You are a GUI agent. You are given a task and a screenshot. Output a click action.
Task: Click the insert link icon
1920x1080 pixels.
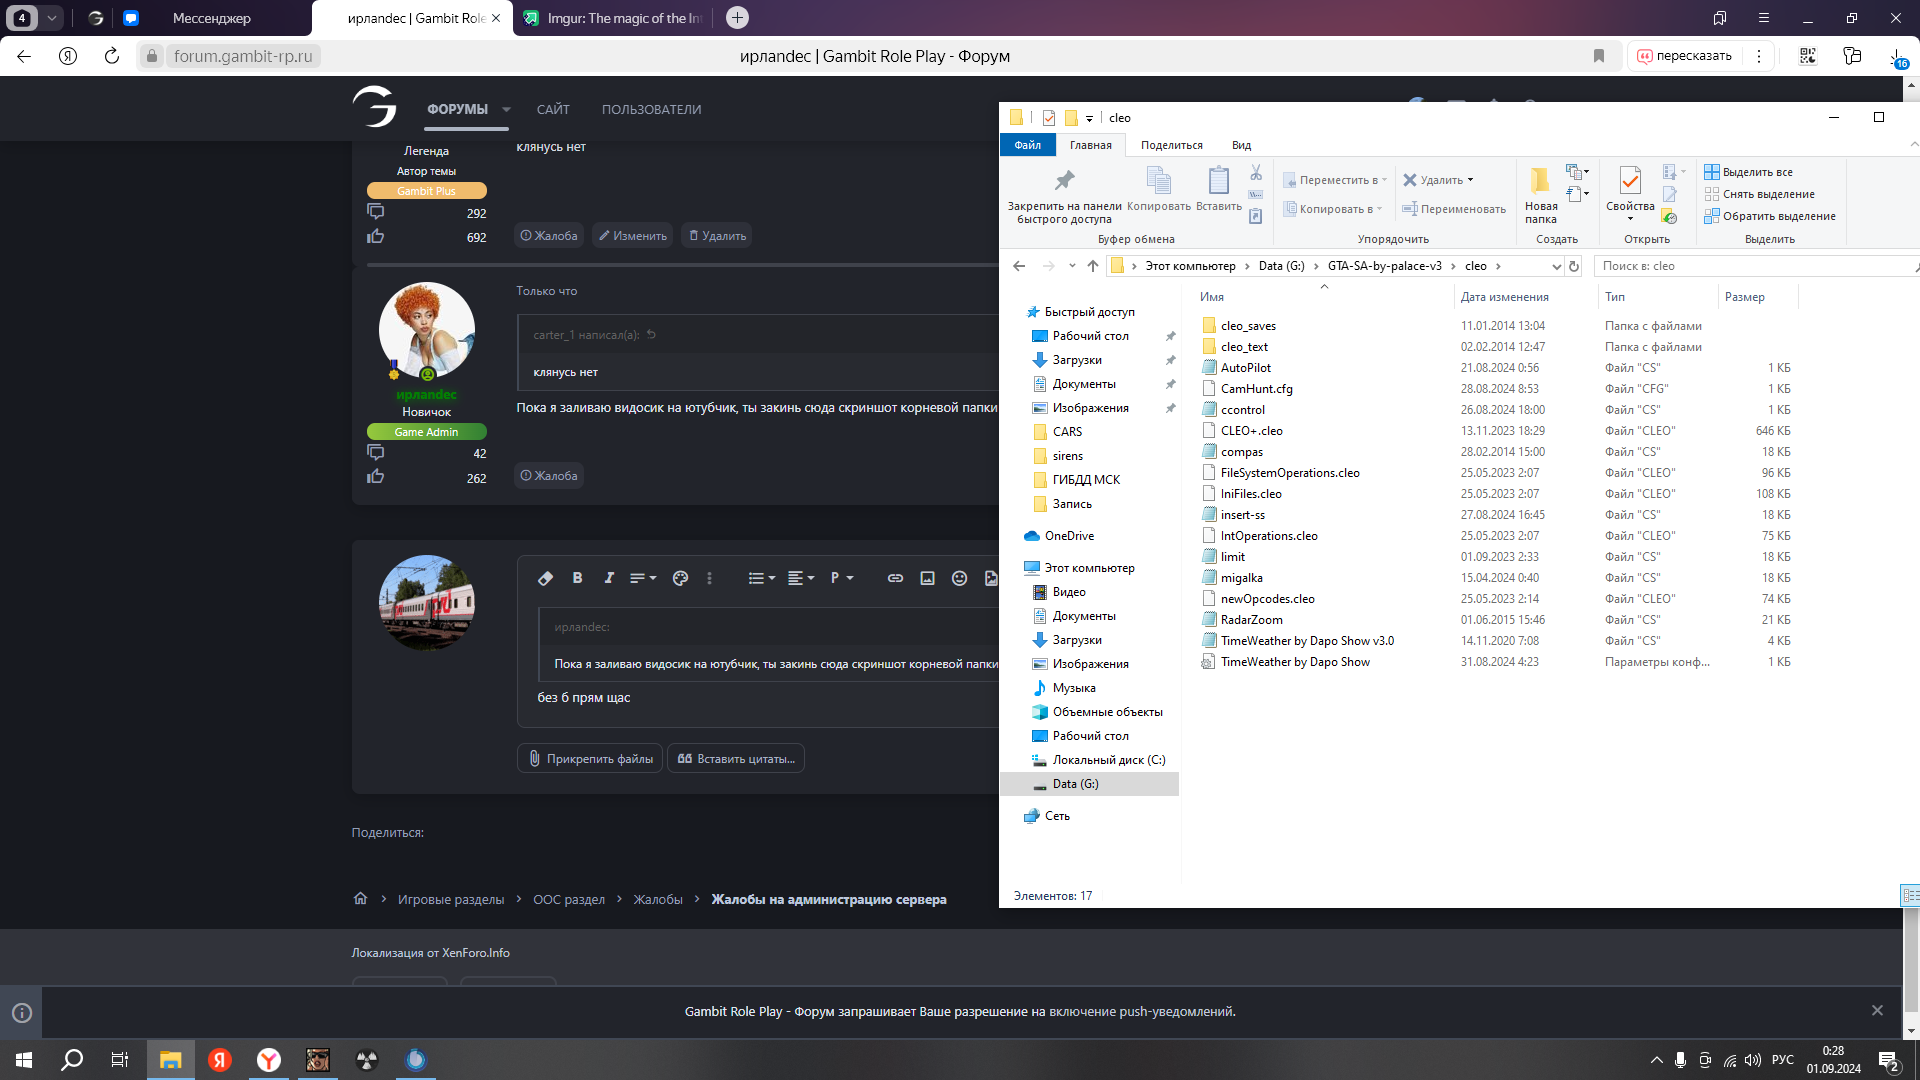click(x=895, y=578)
